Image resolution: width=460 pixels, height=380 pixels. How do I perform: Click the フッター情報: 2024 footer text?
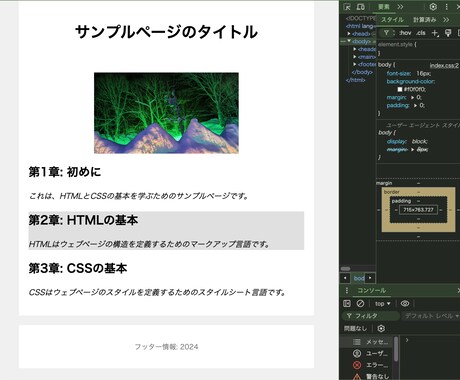click(x=166, y=347)
